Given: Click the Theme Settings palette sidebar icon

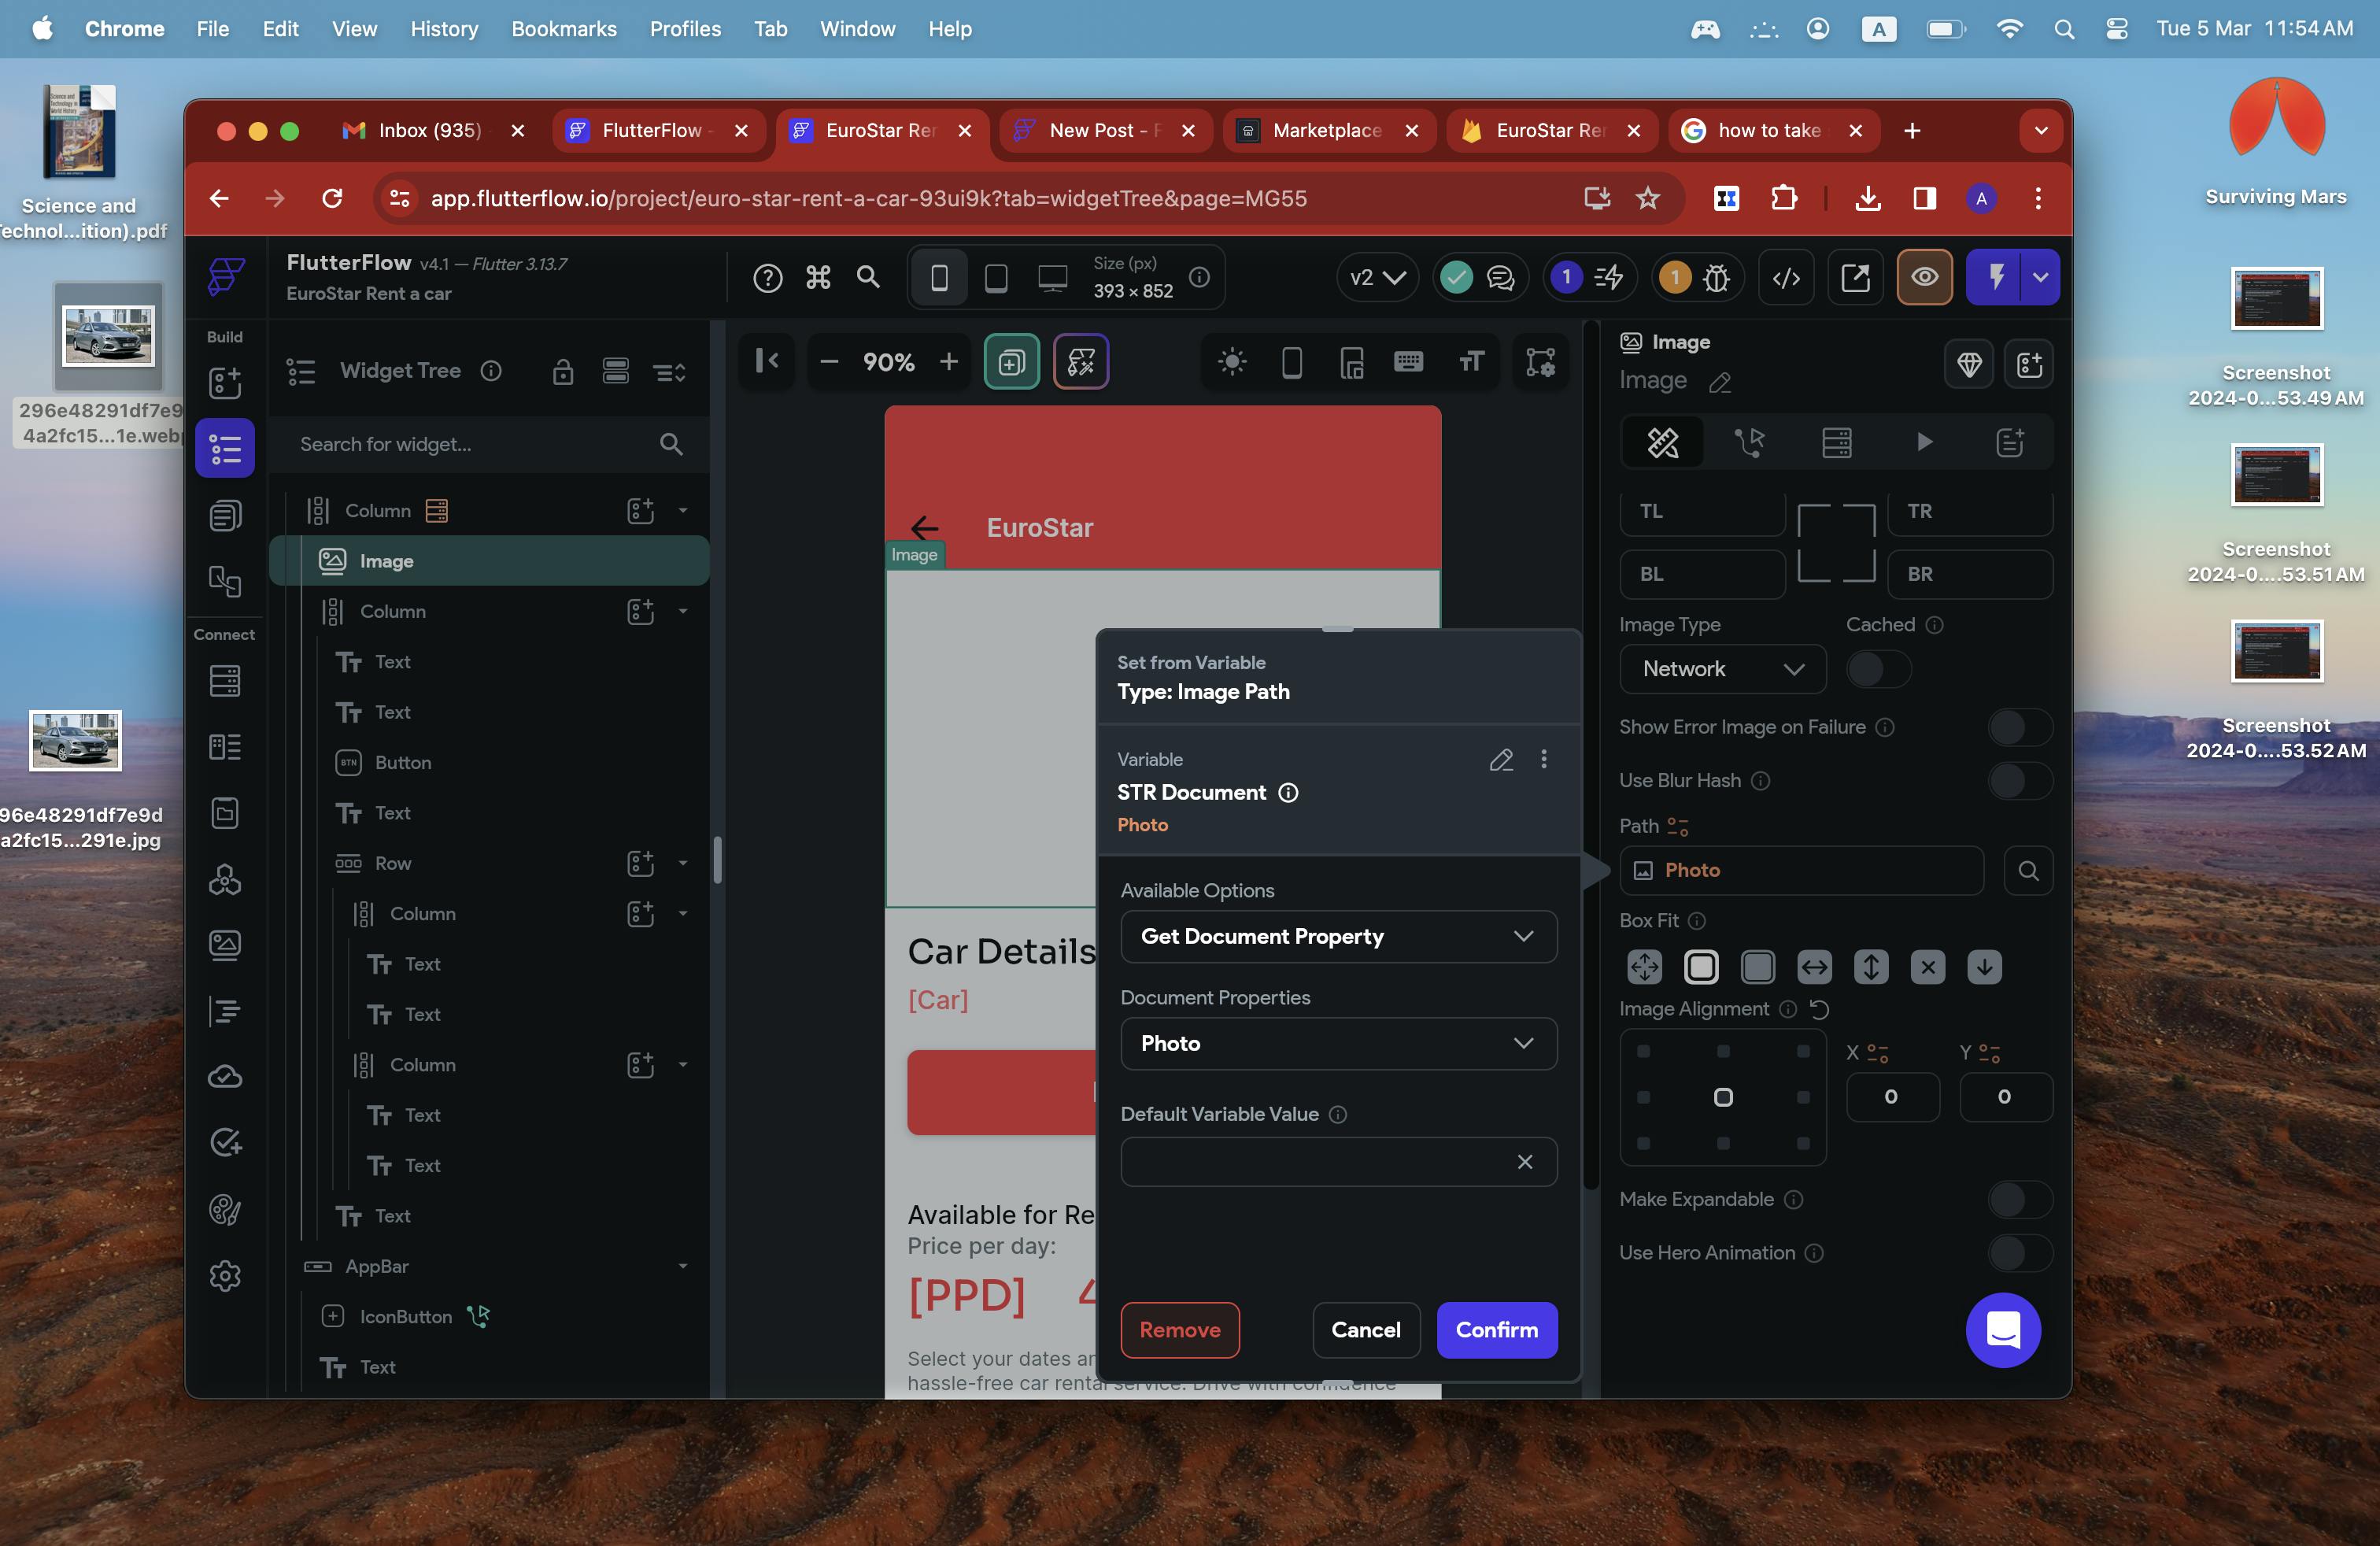Looking at the screenshot, I should click(x=225, y=1209).
